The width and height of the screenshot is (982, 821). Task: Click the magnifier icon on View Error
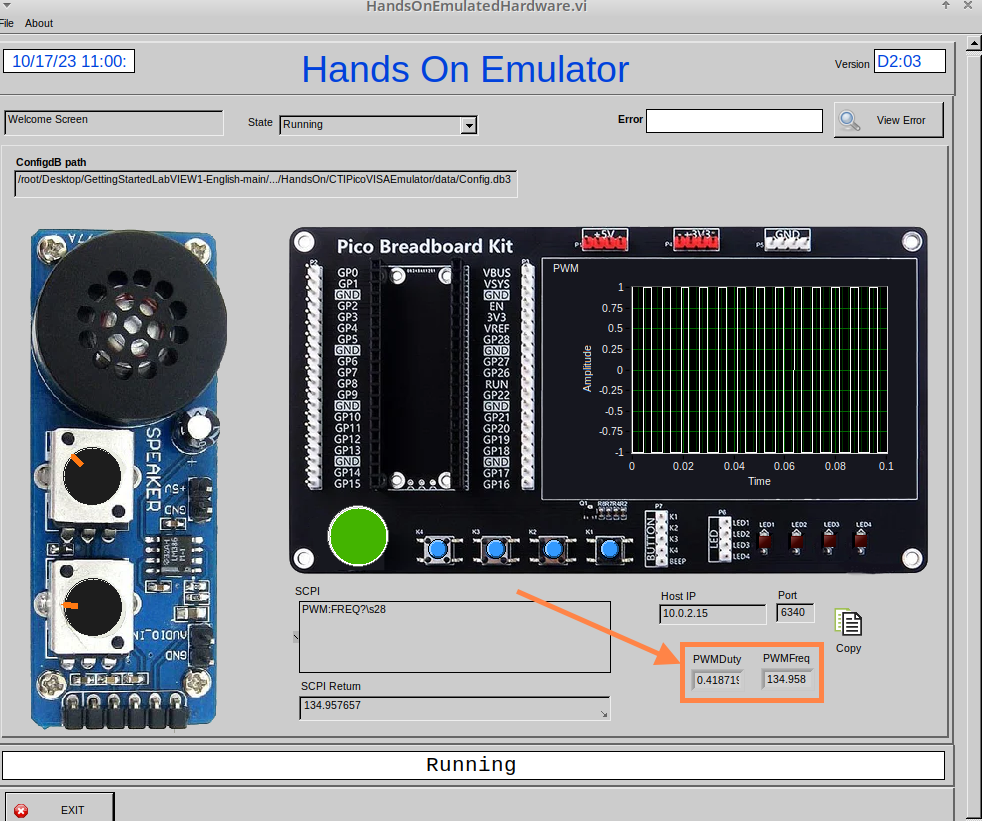(x=849, y=120)
